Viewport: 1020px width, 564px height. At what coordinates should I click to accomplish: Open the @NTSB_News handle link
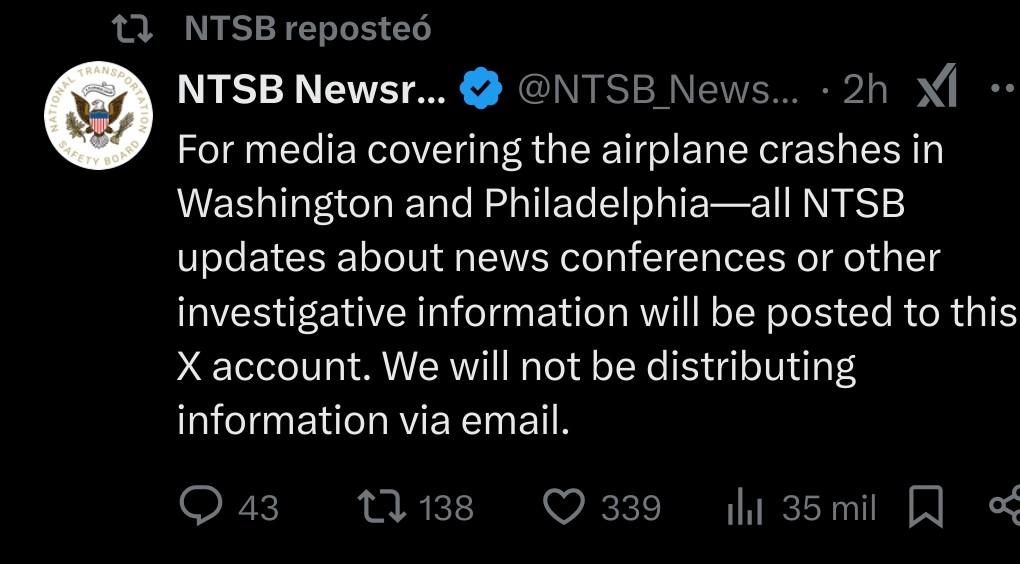(658, 90)
